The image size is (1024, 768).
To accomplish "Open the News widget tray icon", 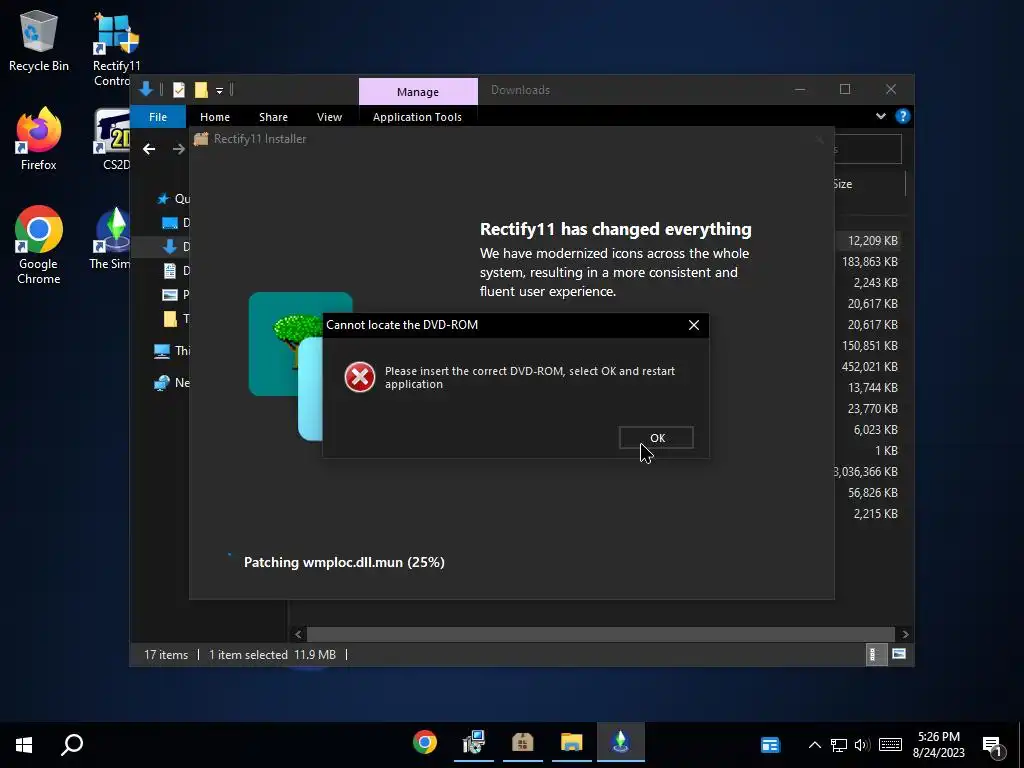I will pos(770,744).
